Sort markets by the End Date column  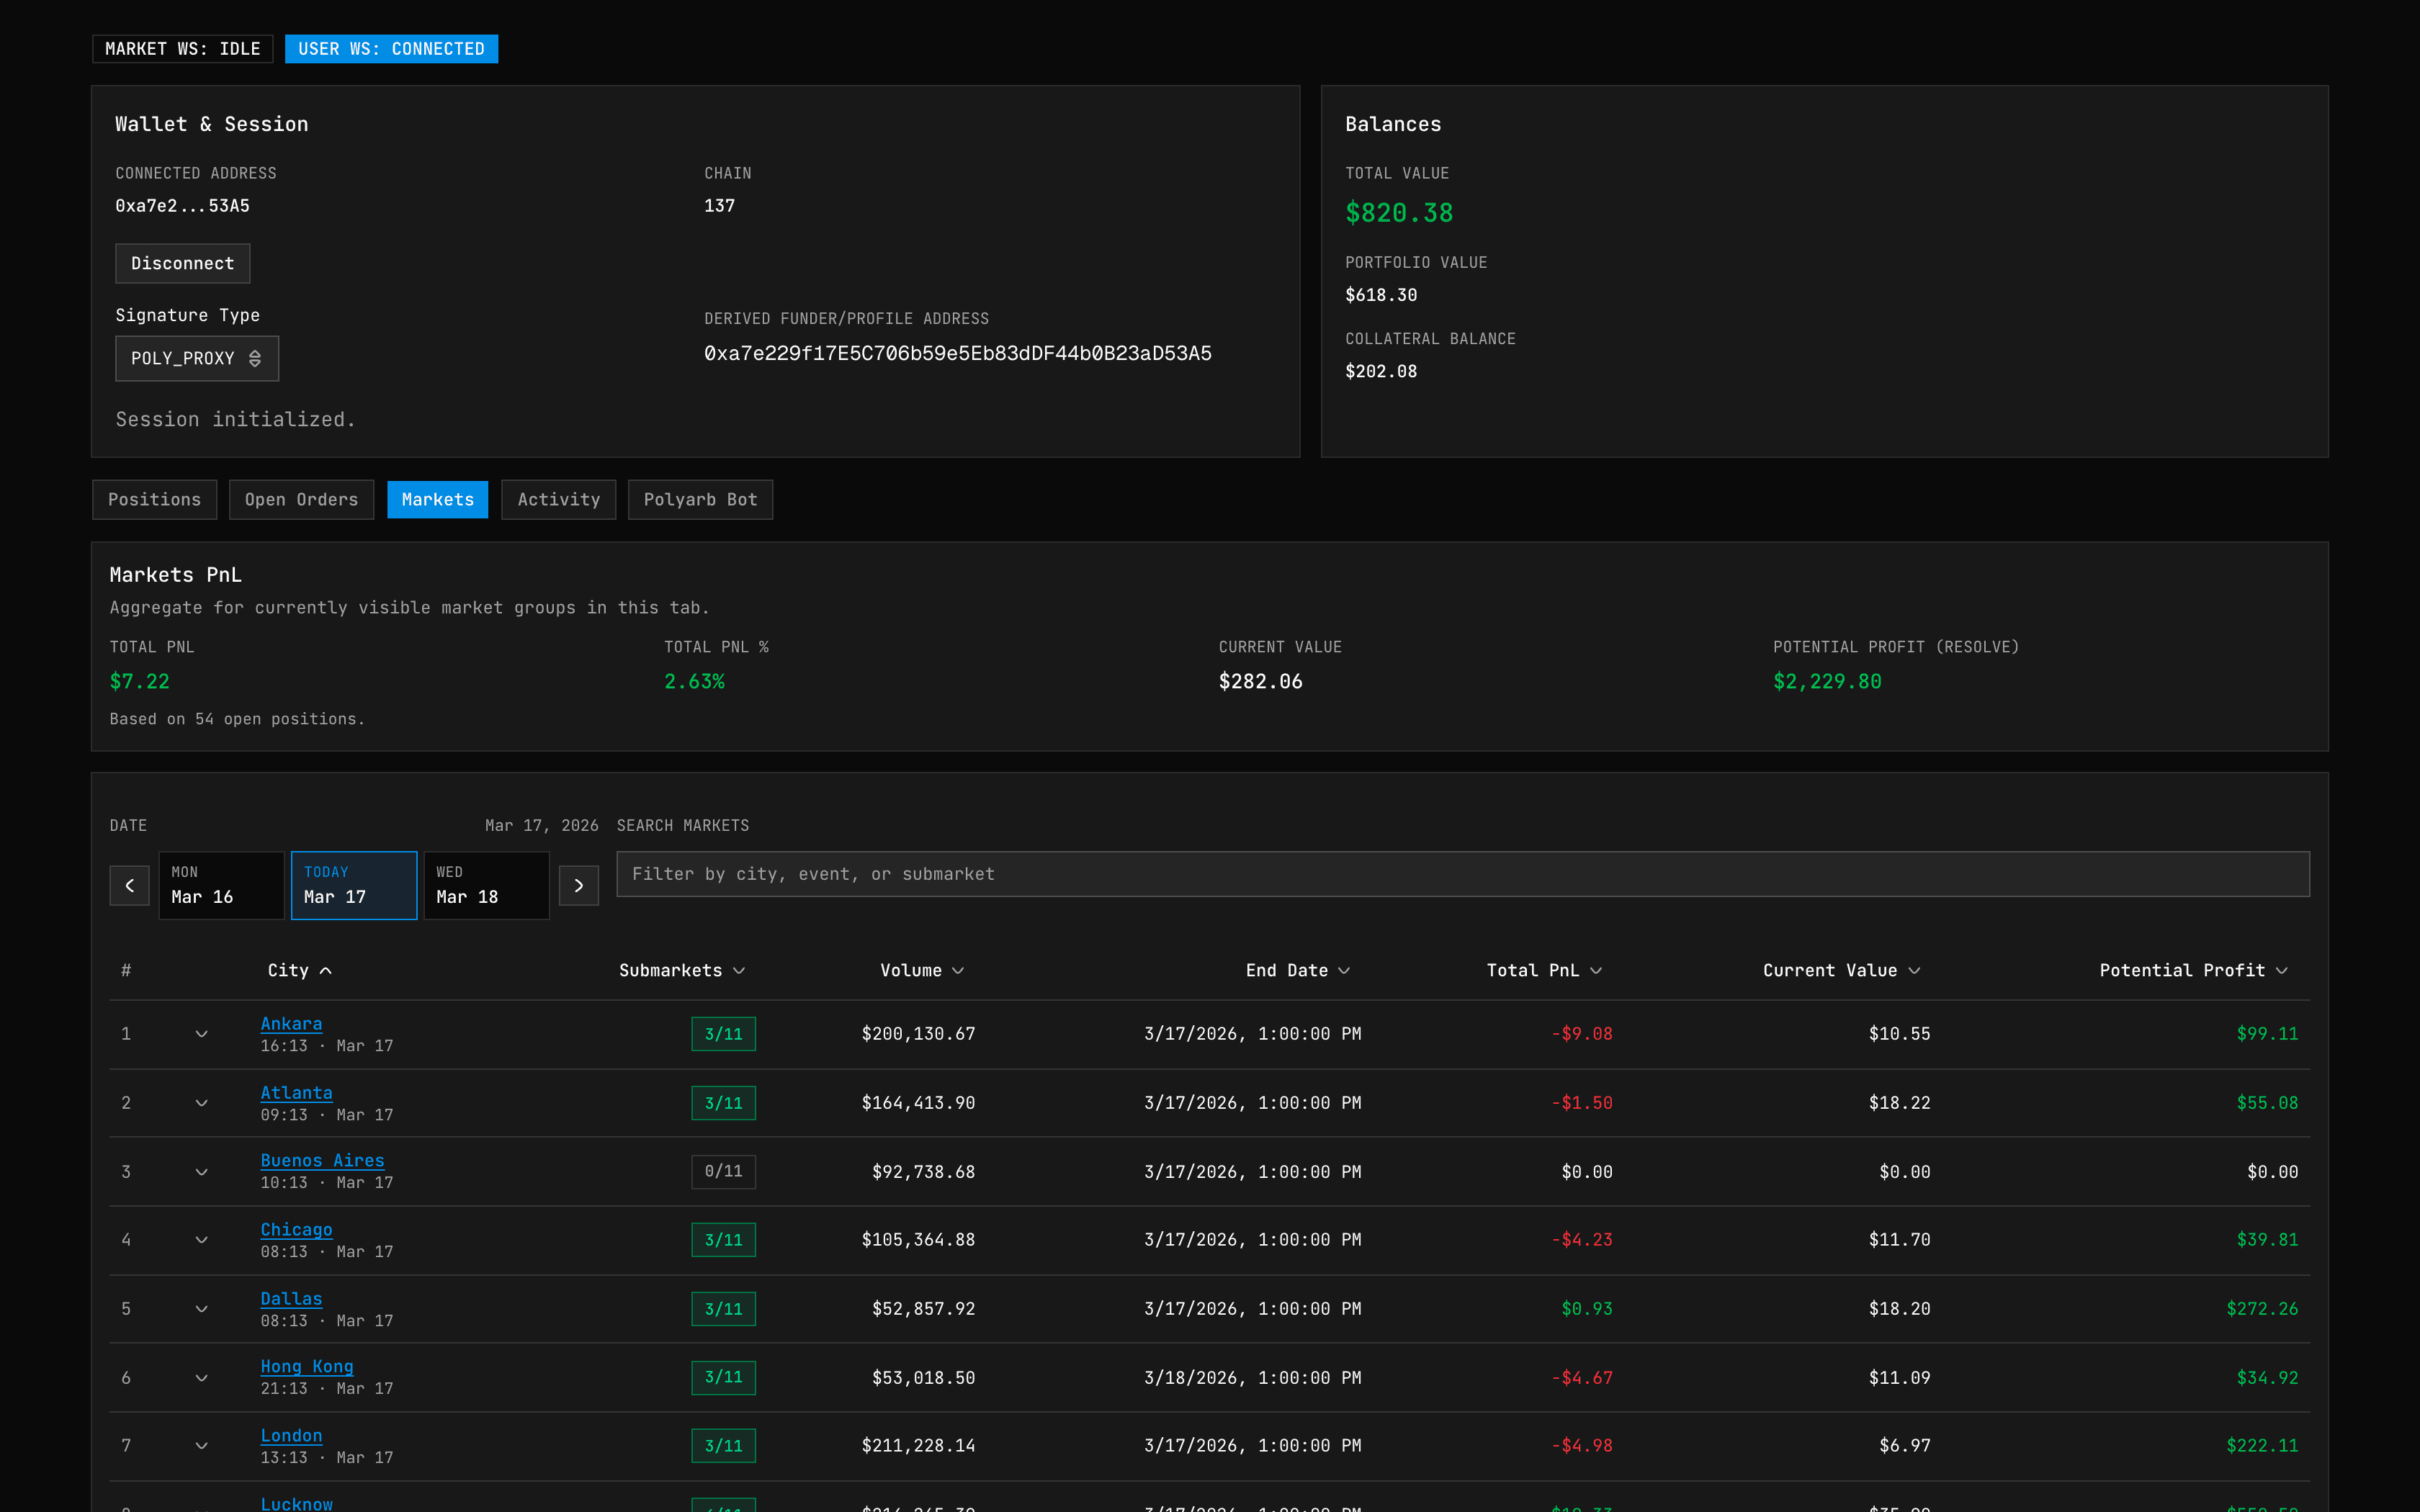tap(1297, 970)
